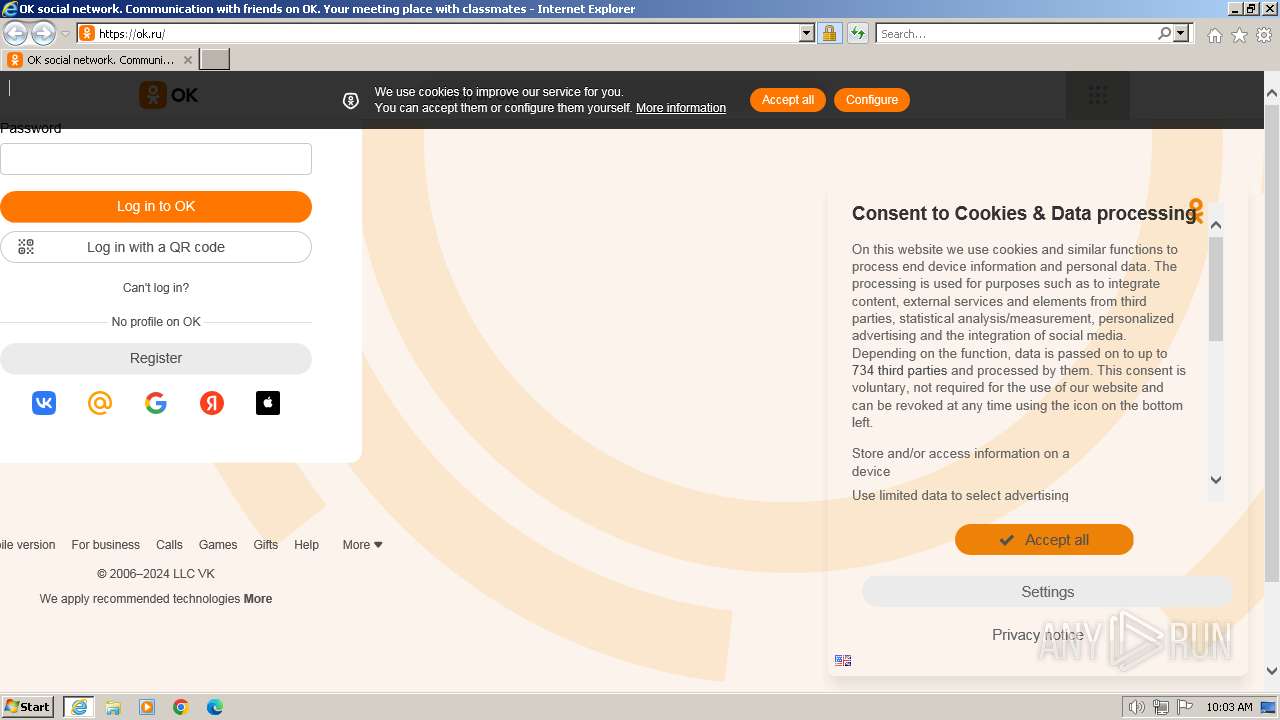Click the Log in to OK button

(x=156, y=207)
